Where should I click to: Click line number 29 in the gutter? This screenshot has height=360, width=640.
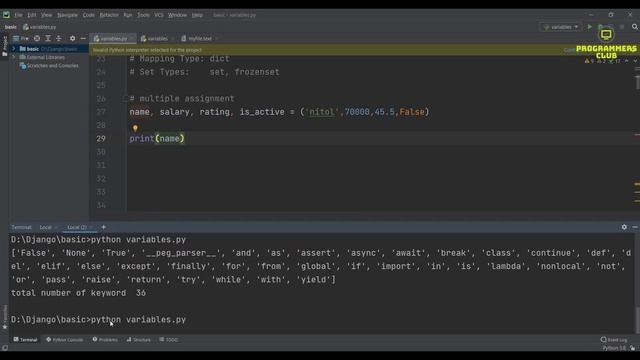101,139
